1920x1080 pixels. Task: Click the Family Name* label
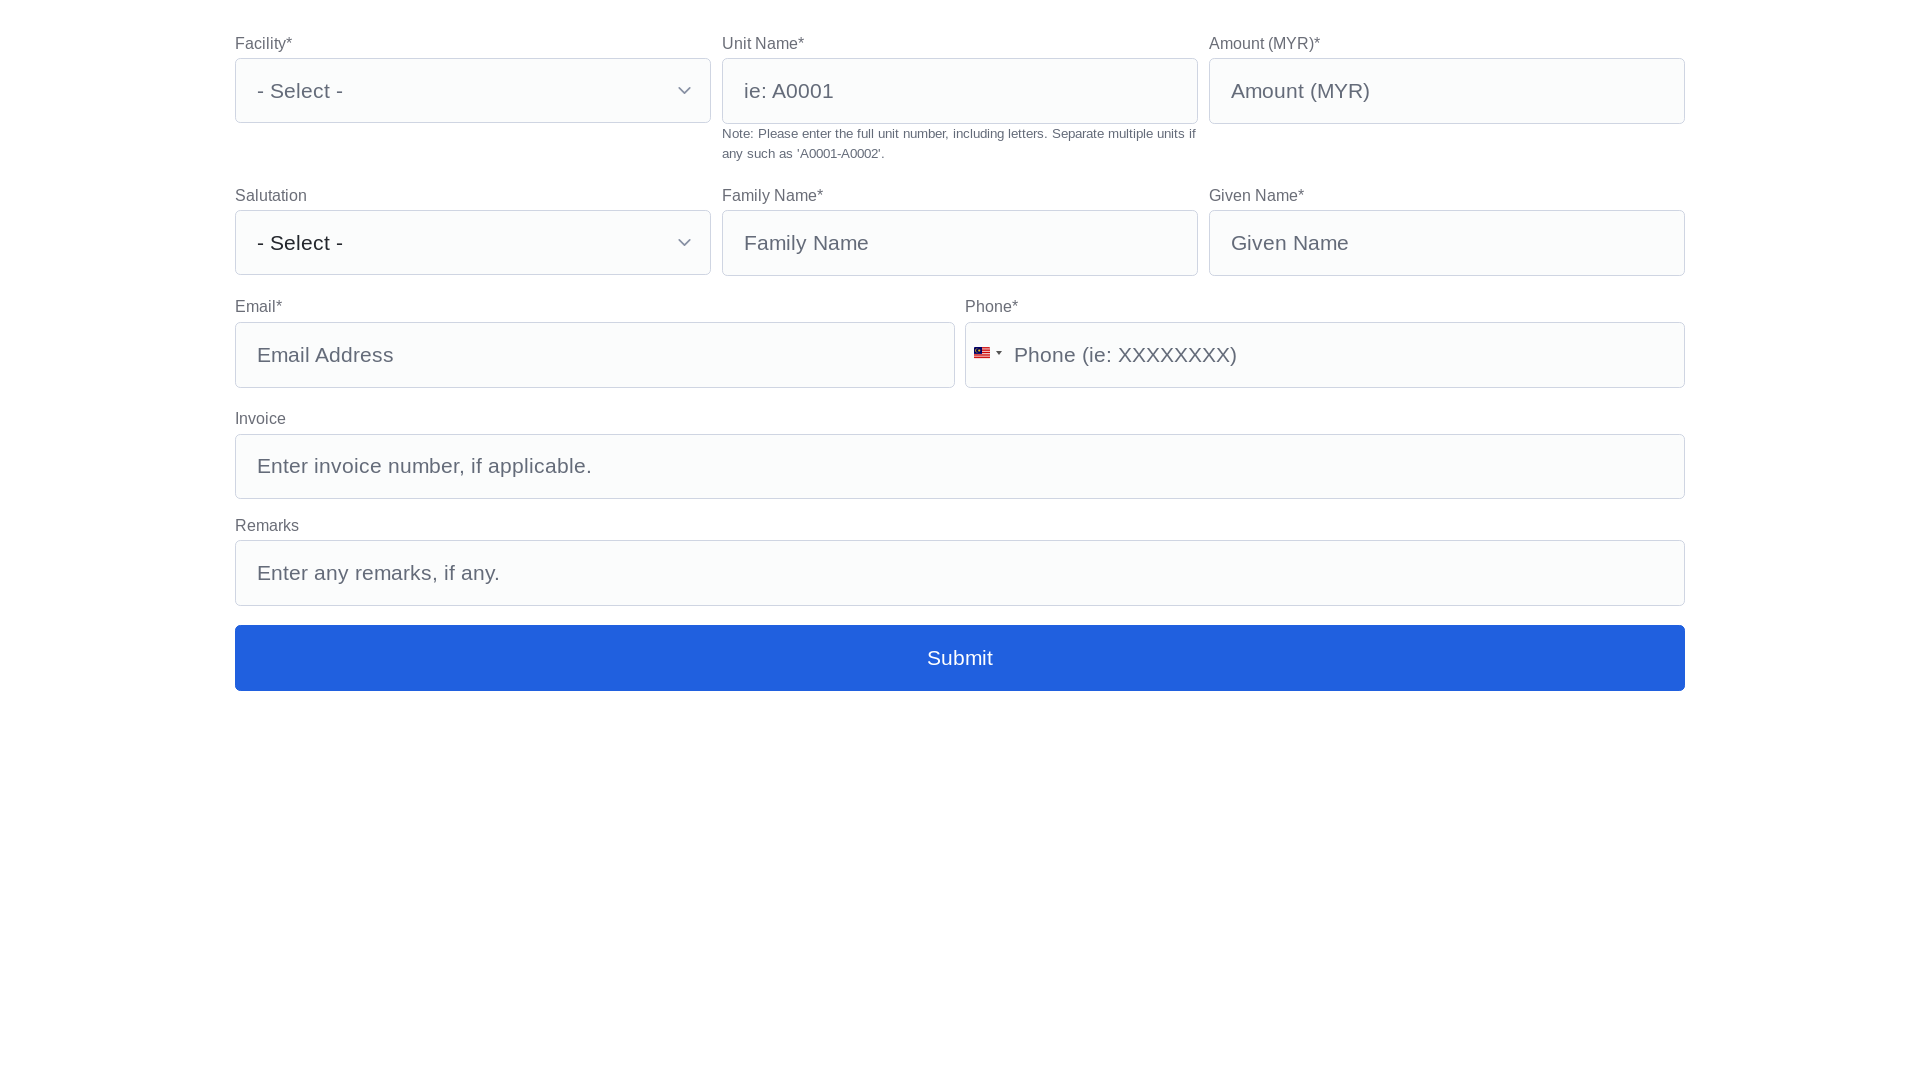pyautogui.click(x=772, y=196)
